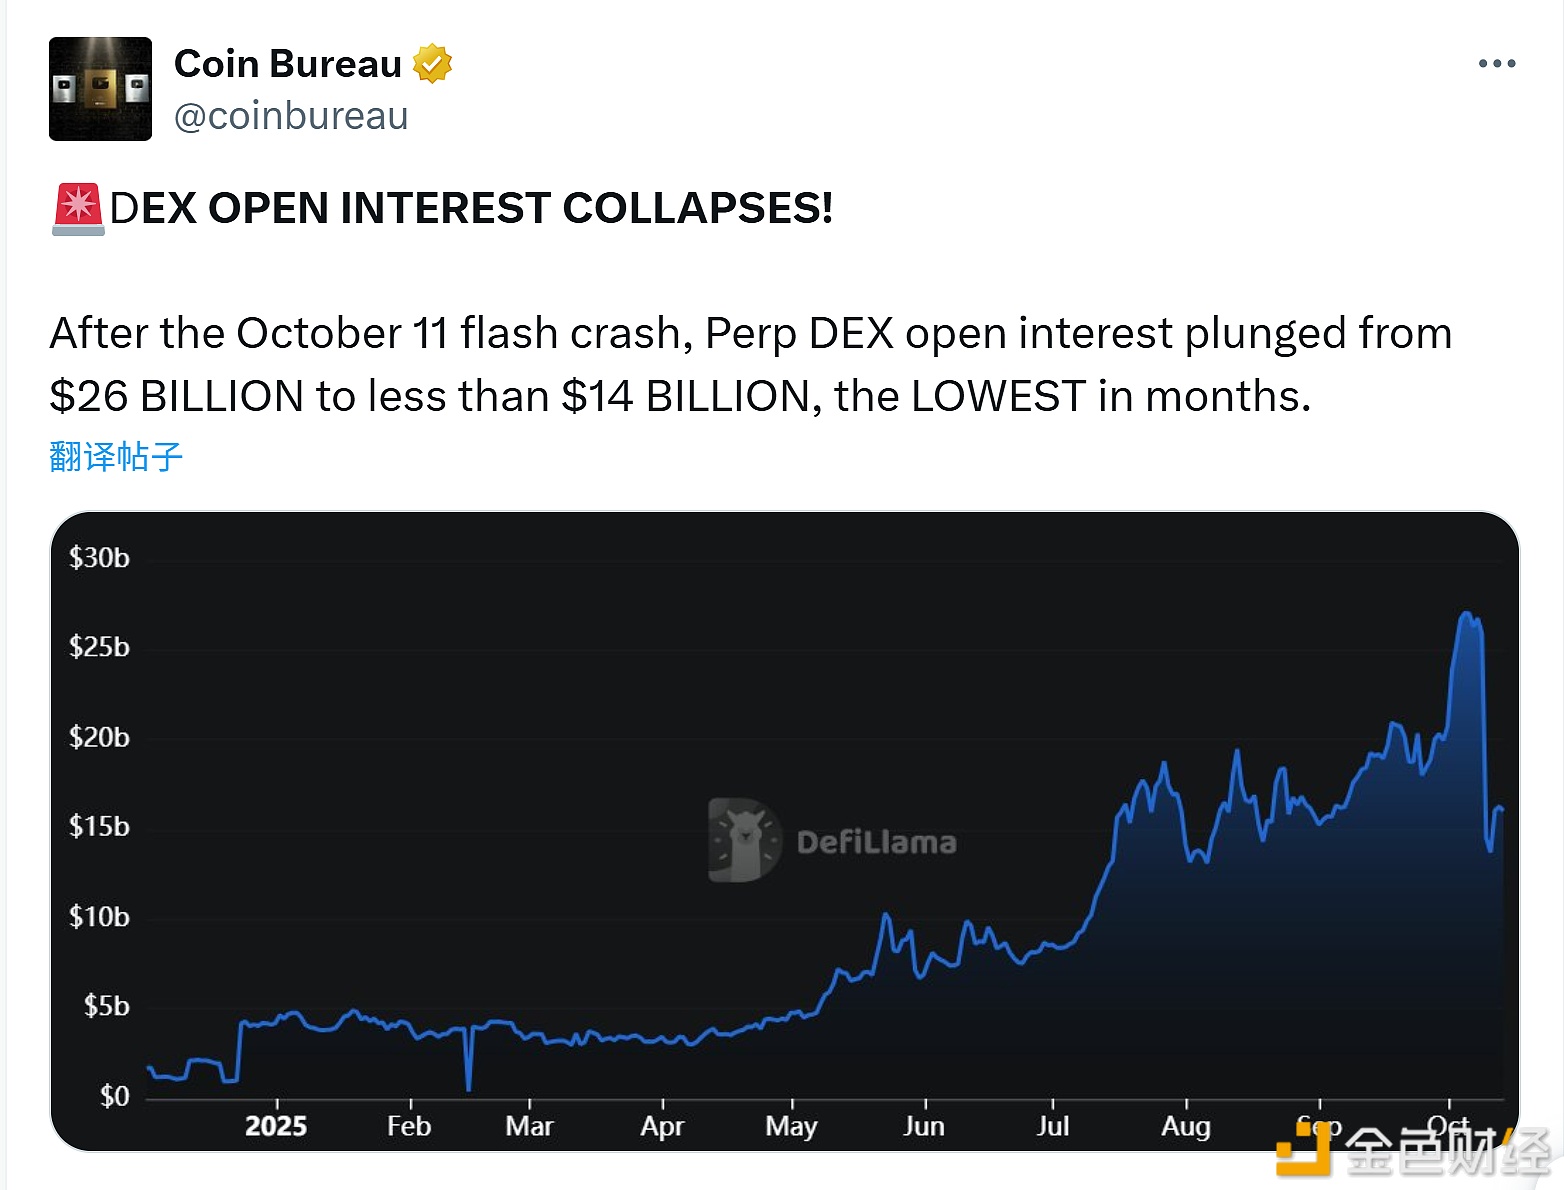
Task: Click the red siren emoji
Action: click(78, 209)
